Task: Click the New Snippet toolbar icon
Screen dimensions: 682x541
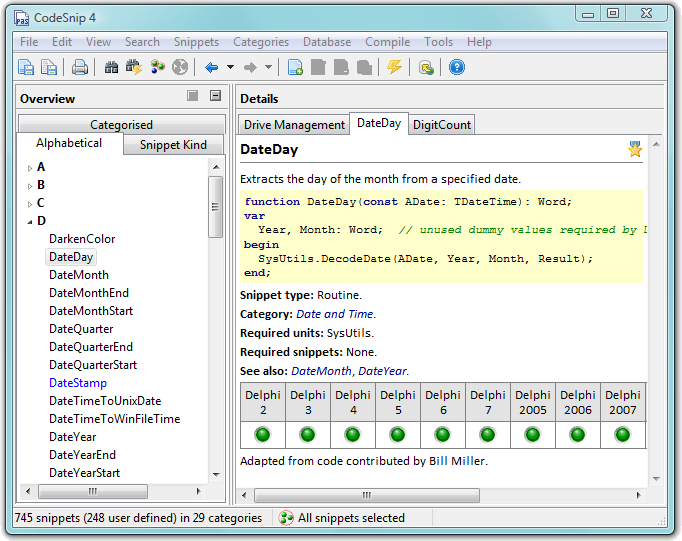Action: point(296,68)
